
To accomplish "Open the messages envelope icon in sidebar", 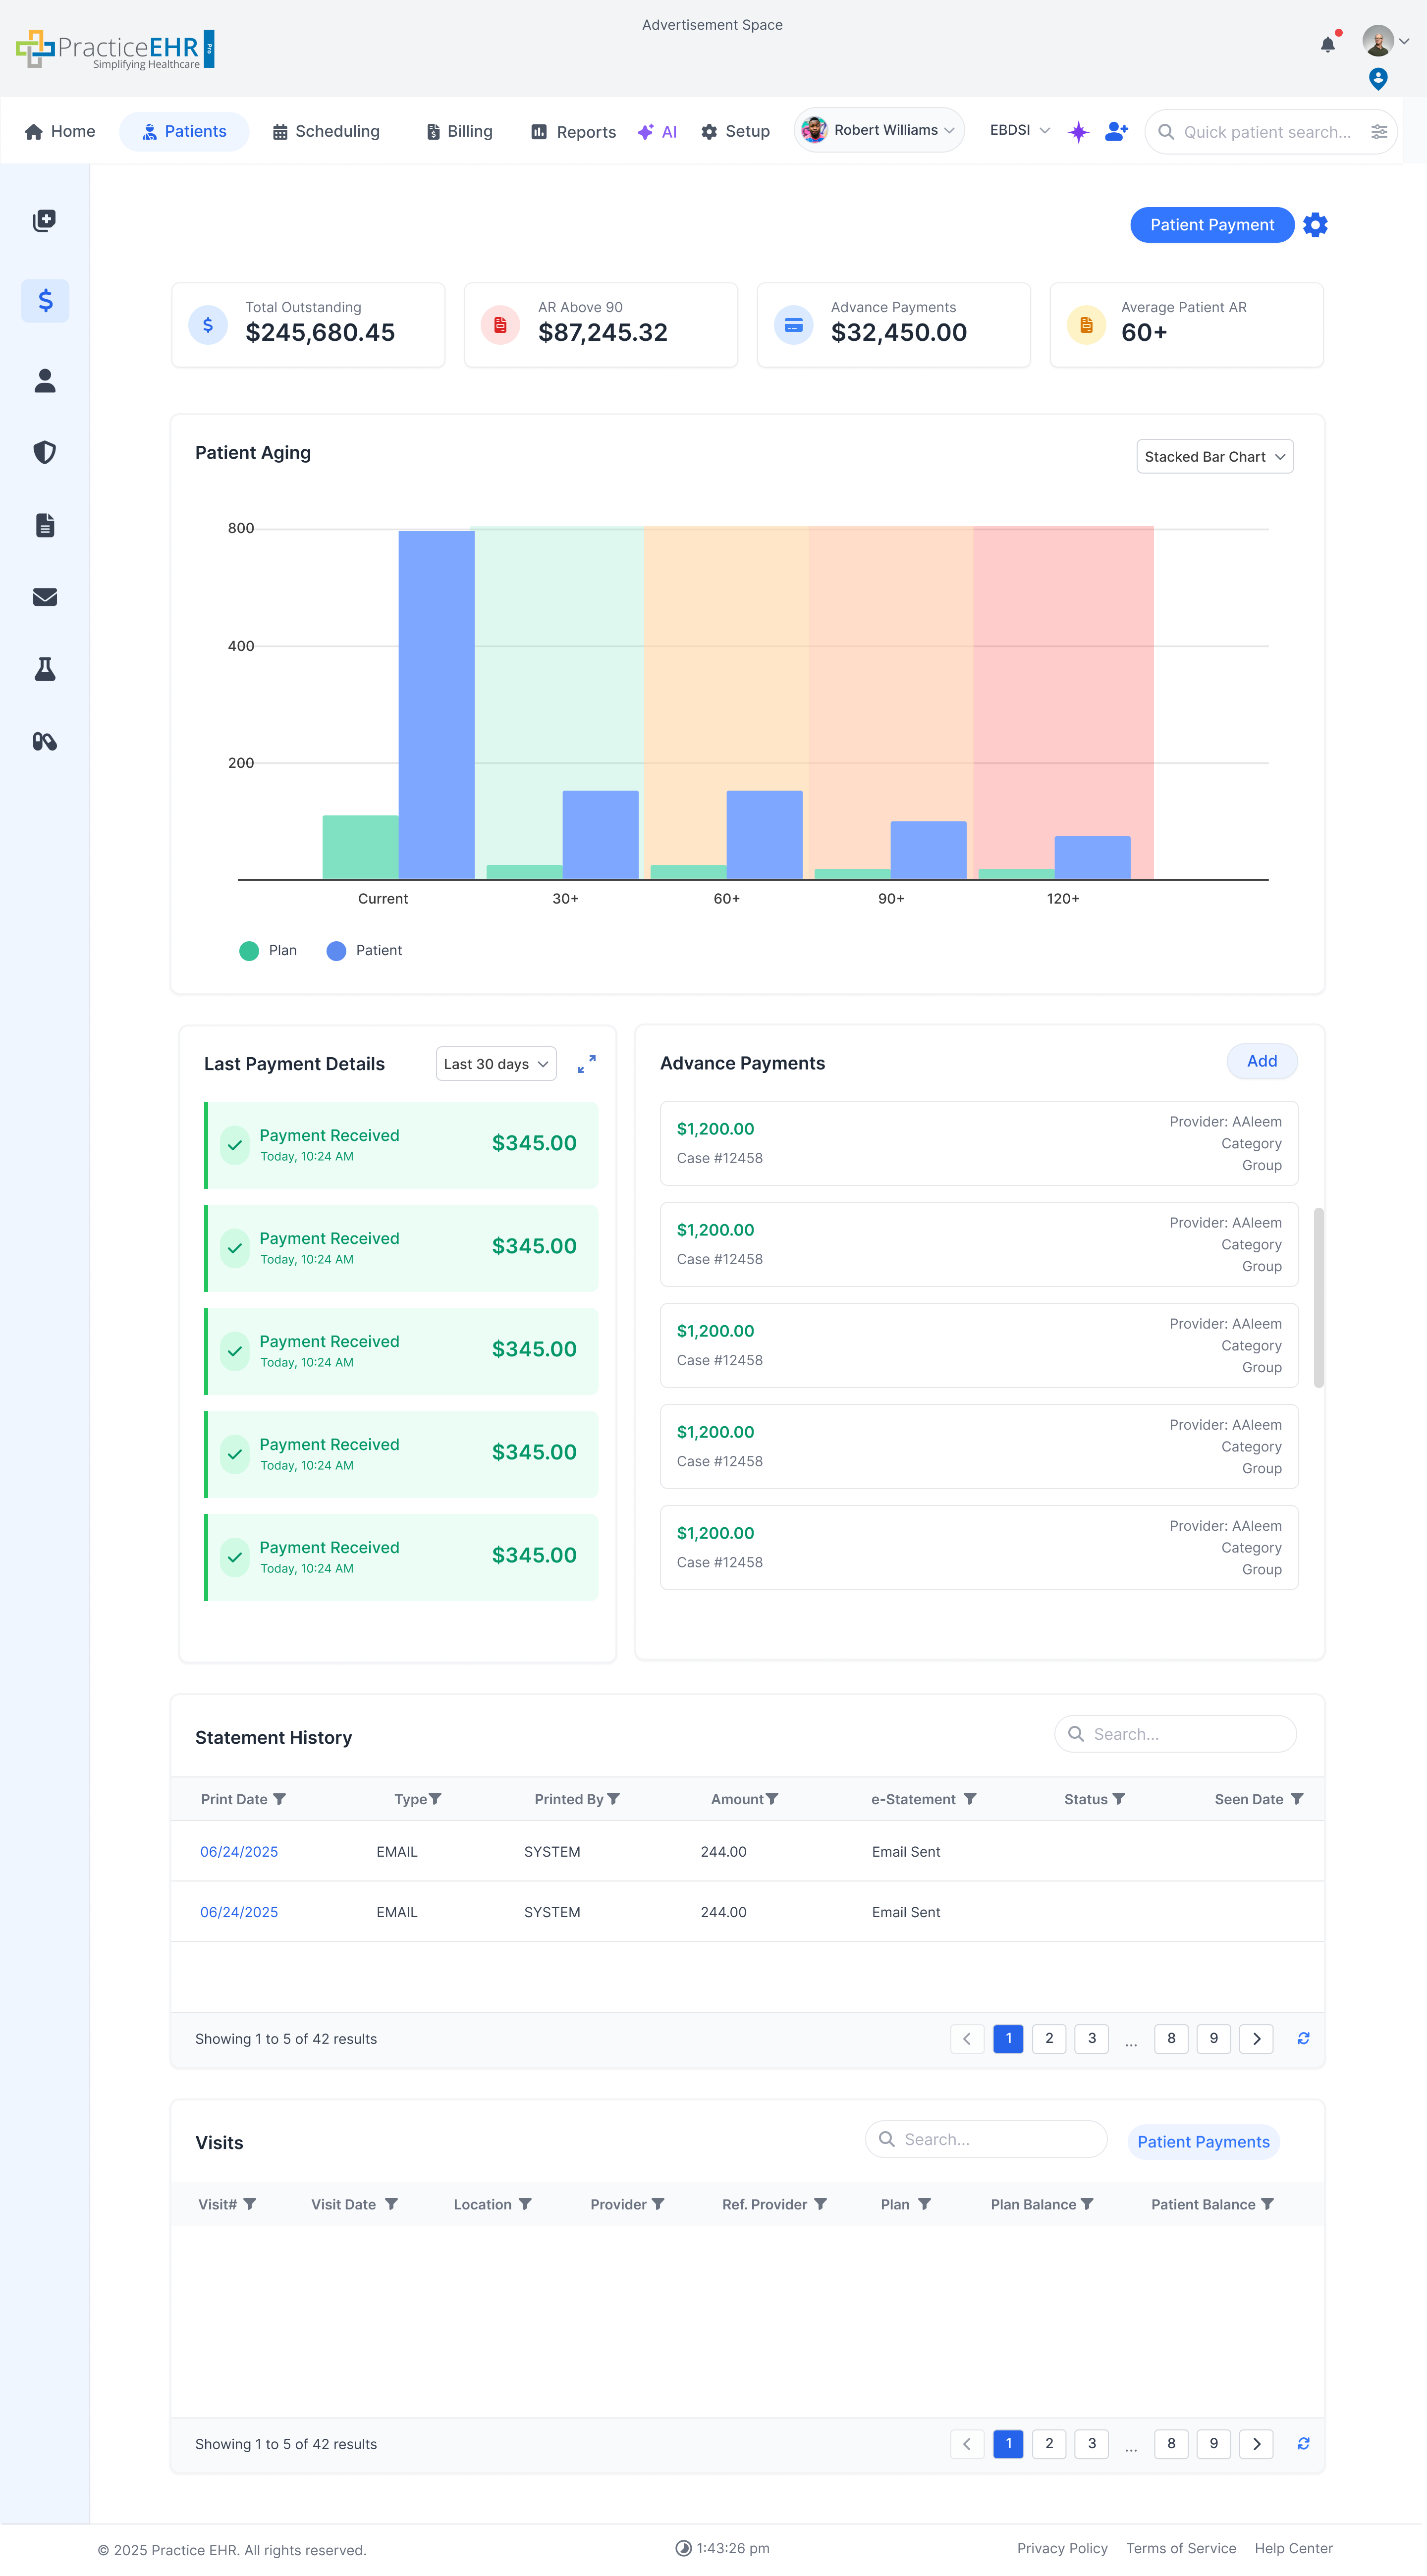I will click(x=44, y=597).
